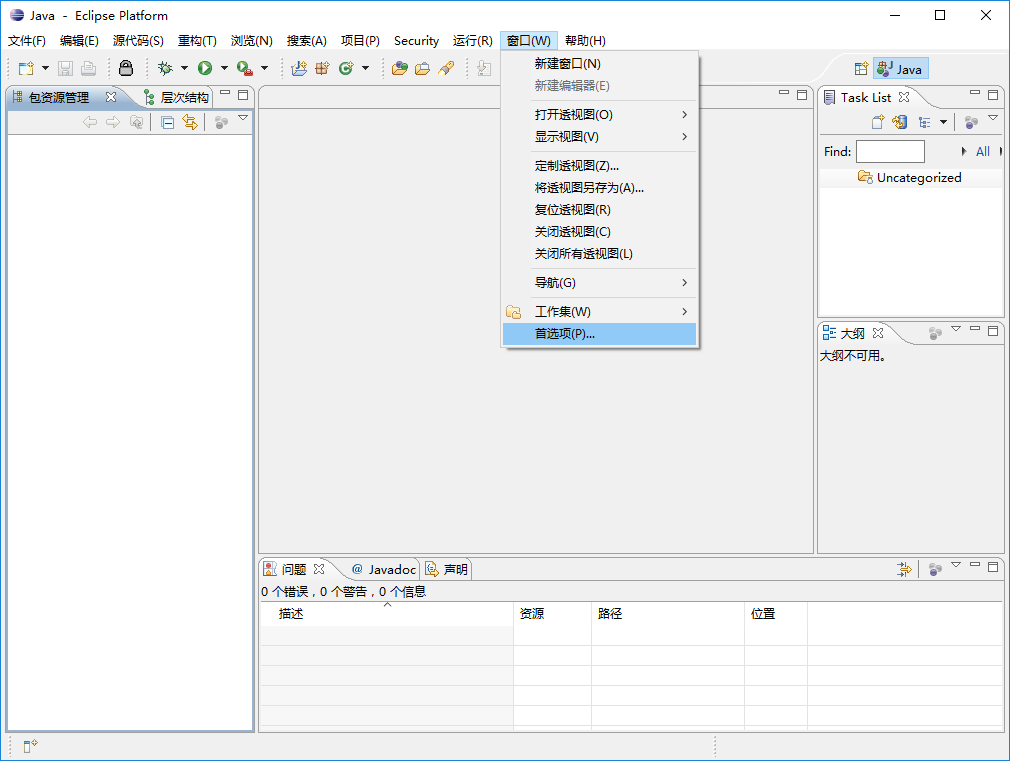Image resolution: width=1010 pixels, height=761 pixels.
Task: Create a new Java project icon
Action: 299,68
